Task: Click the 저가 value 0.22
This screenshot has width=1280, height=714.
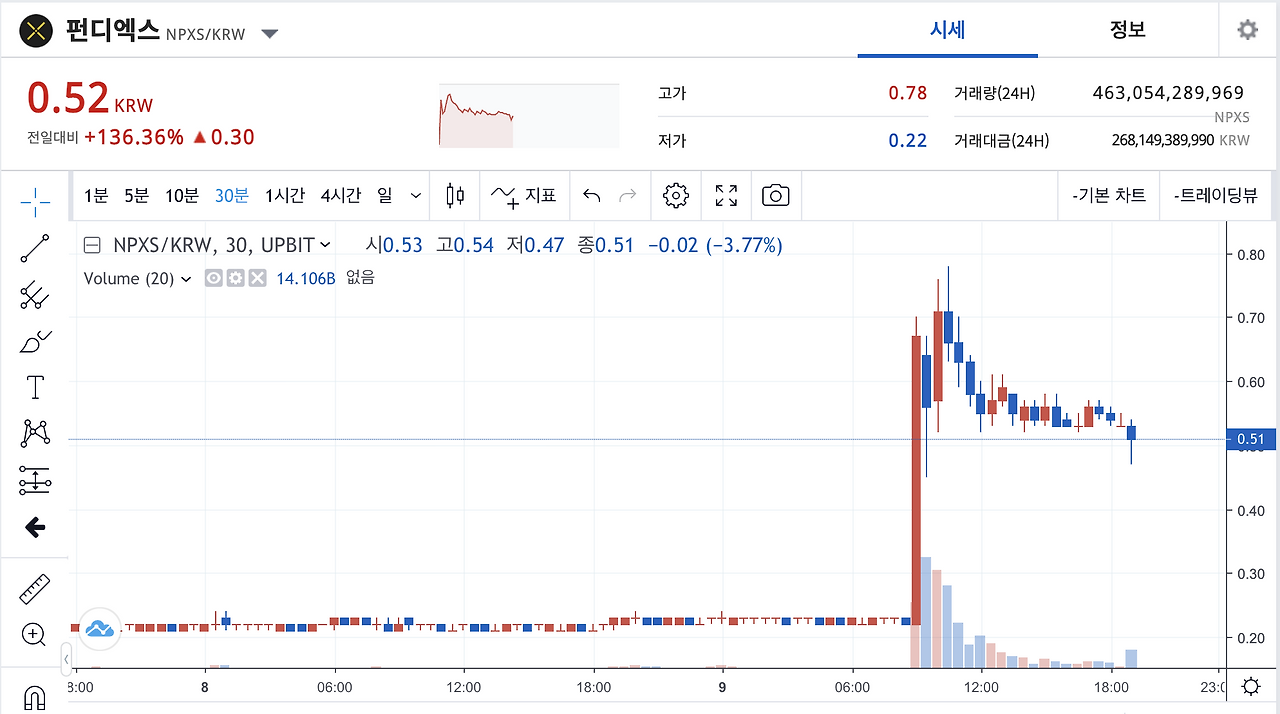Action: [908, 140]
